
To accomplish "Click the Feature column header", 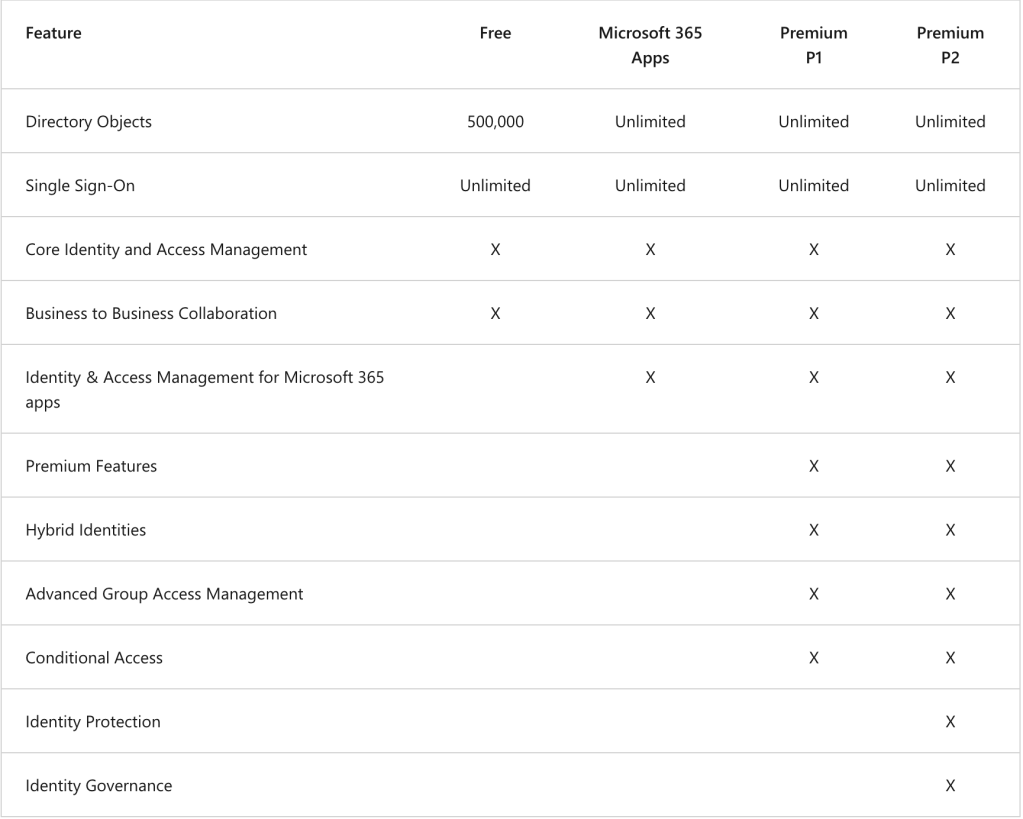I will click(53, 33).
